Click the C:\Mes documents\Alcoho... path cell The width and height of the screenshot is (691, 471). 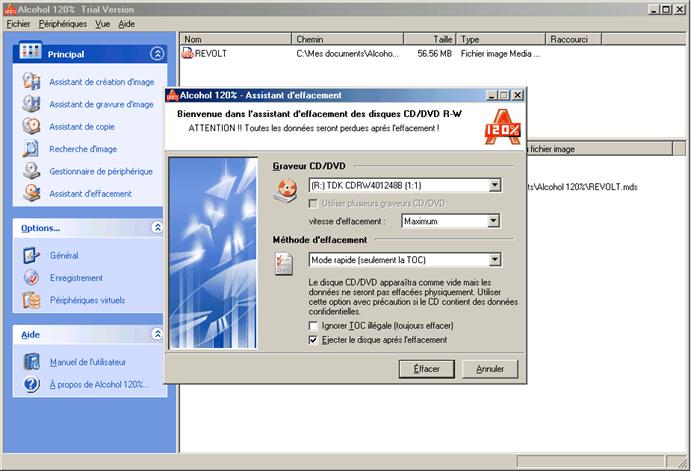pyautogui.click(x=347, y=54)
